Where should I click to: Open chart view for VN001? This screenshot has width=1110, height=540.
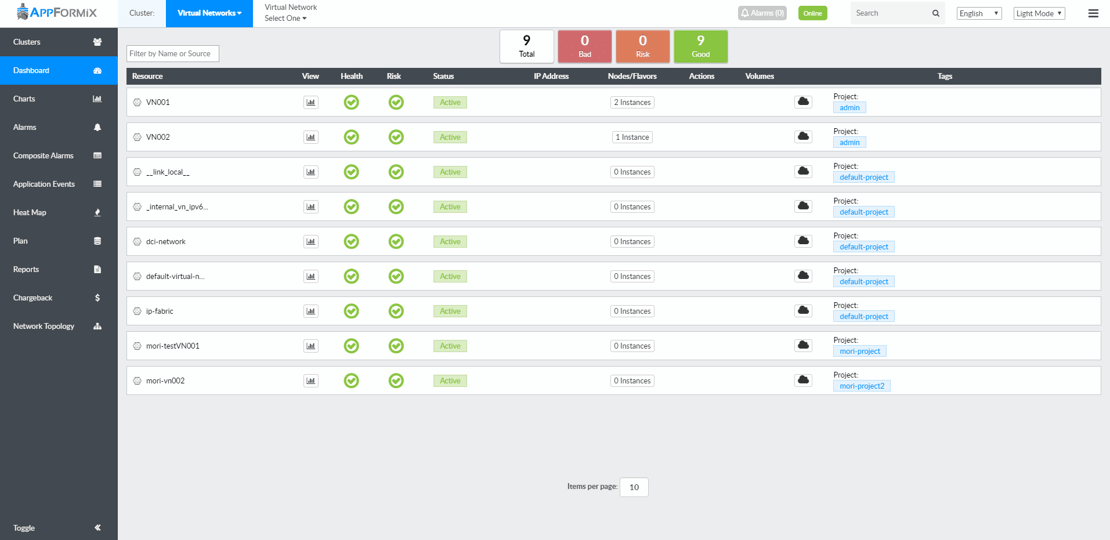311,102
